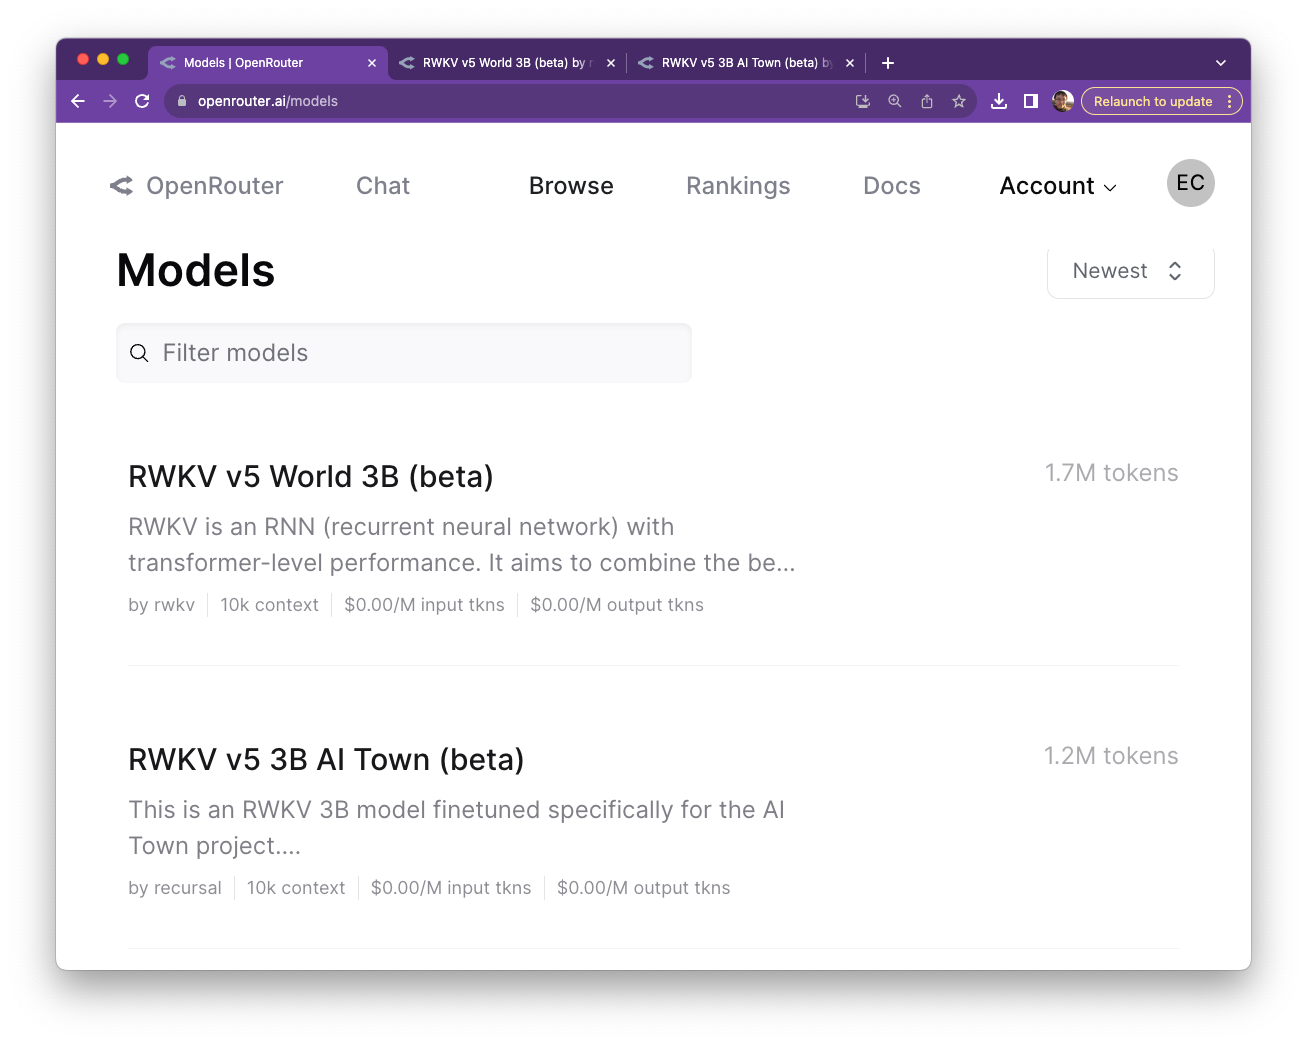Click '1.7M tokens' text

(x=1111, y=473)
